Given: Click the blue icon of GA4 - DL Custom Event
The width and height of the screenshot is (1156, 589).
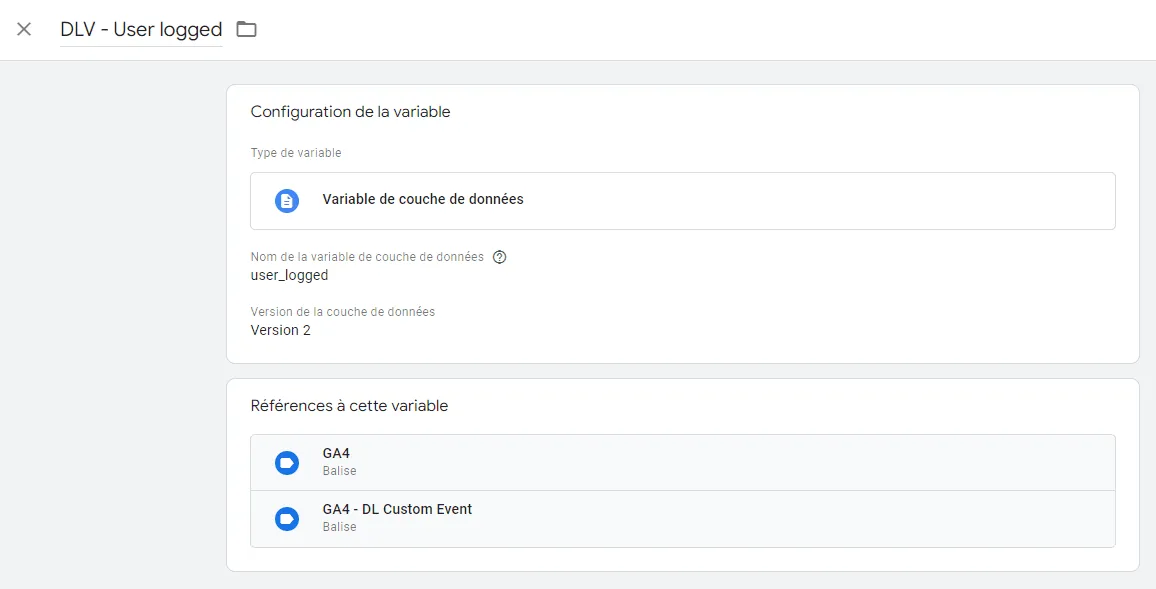Looking at the screenshot, I should [287, 519].
